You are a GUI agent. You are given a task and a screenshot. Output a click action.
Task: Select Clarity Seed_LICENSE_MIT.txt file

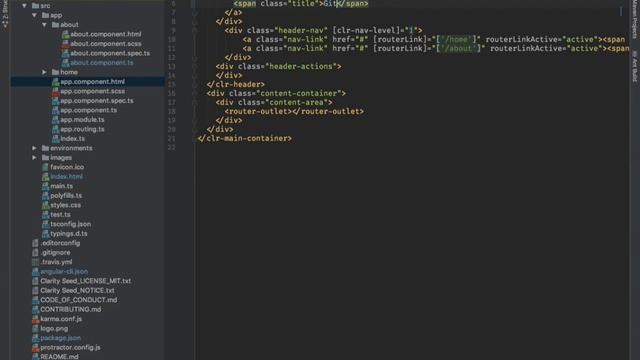(86, 281)
